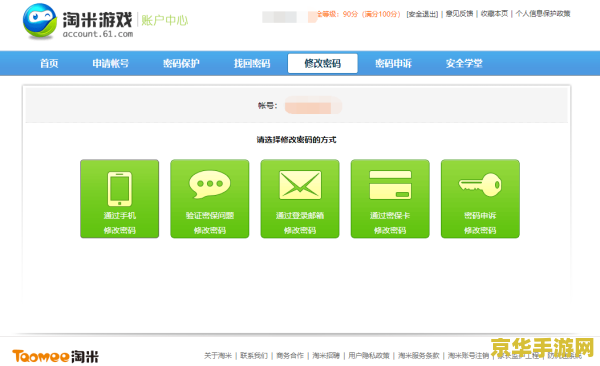Open the 安全学堂 tab

[x=464, y=63]
